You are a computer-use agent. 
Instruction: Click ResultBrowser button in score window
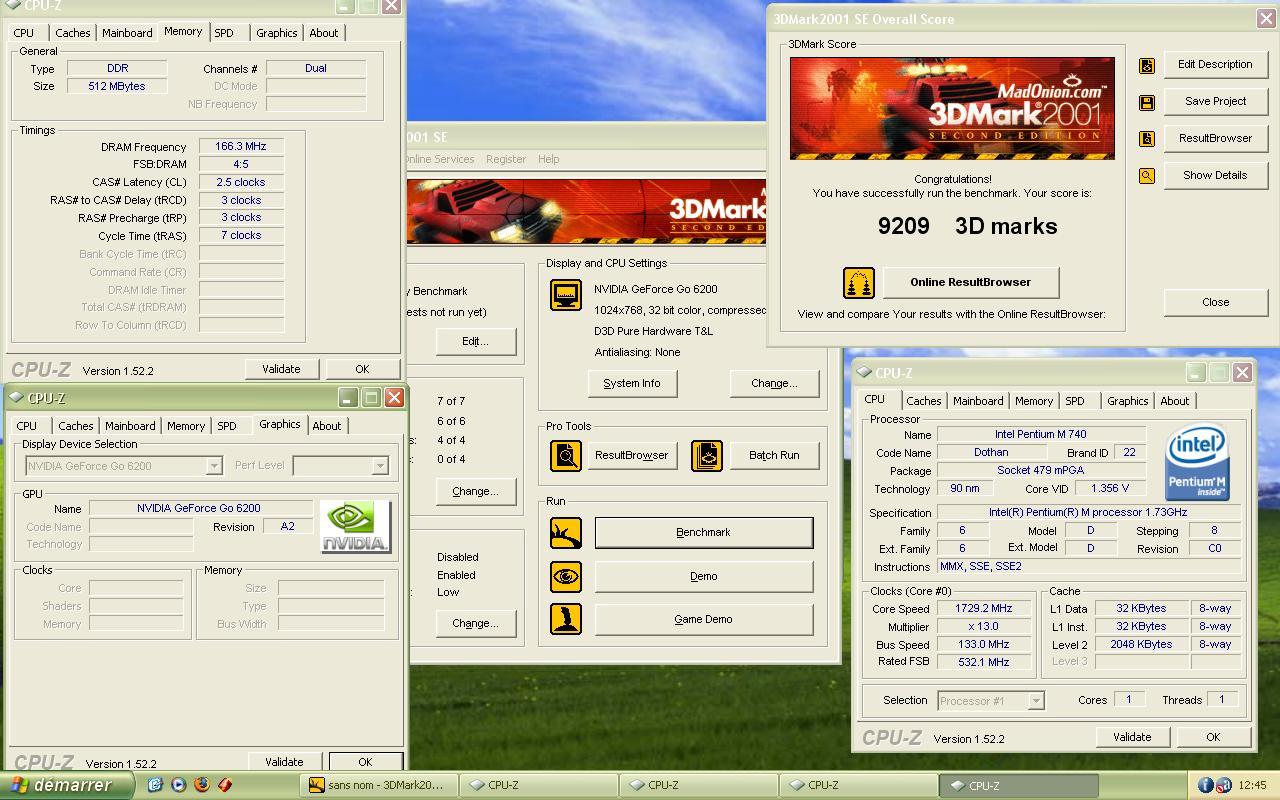pyautogui.click(x=1215, y=139)
